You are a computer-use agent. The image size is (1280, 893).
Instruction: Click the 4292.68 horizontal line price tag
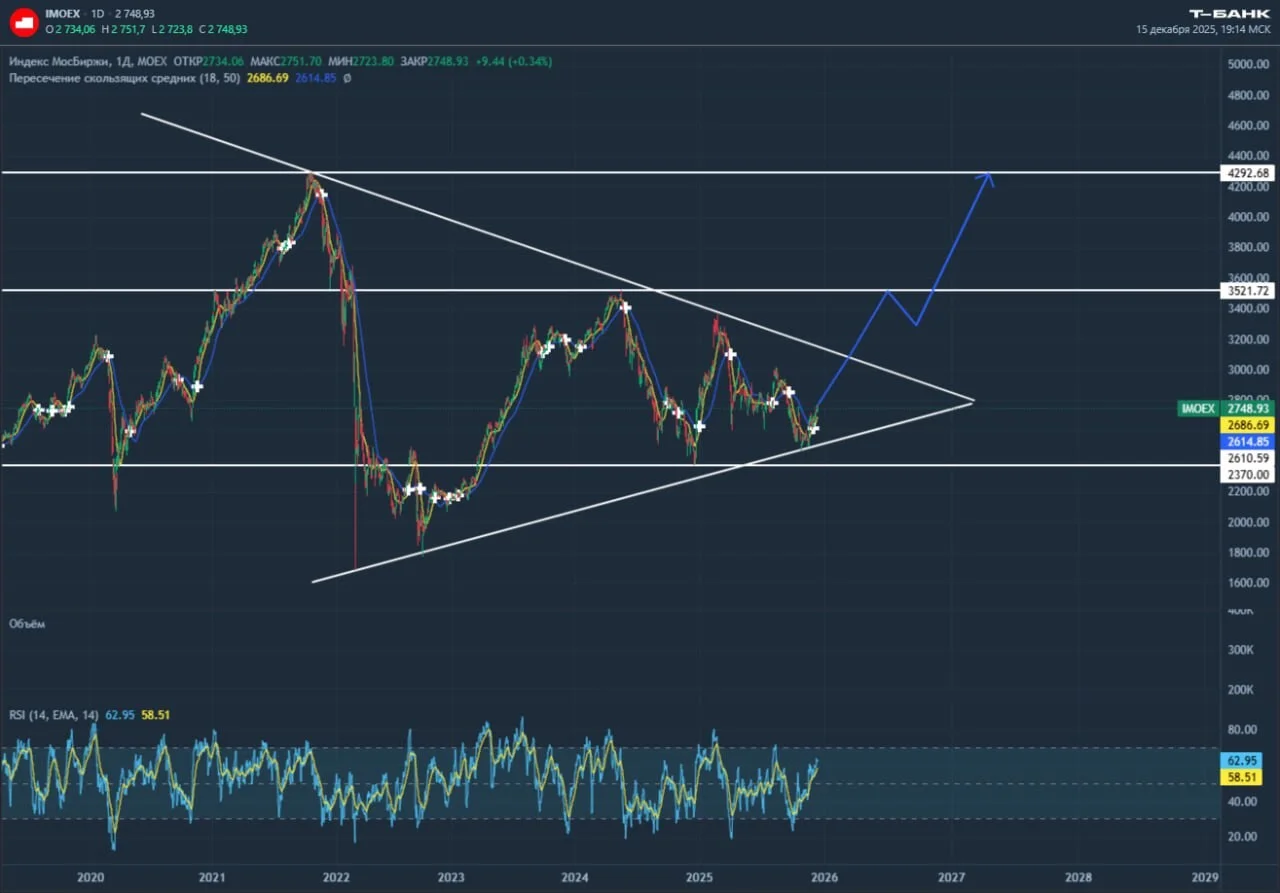point(1247,173)
